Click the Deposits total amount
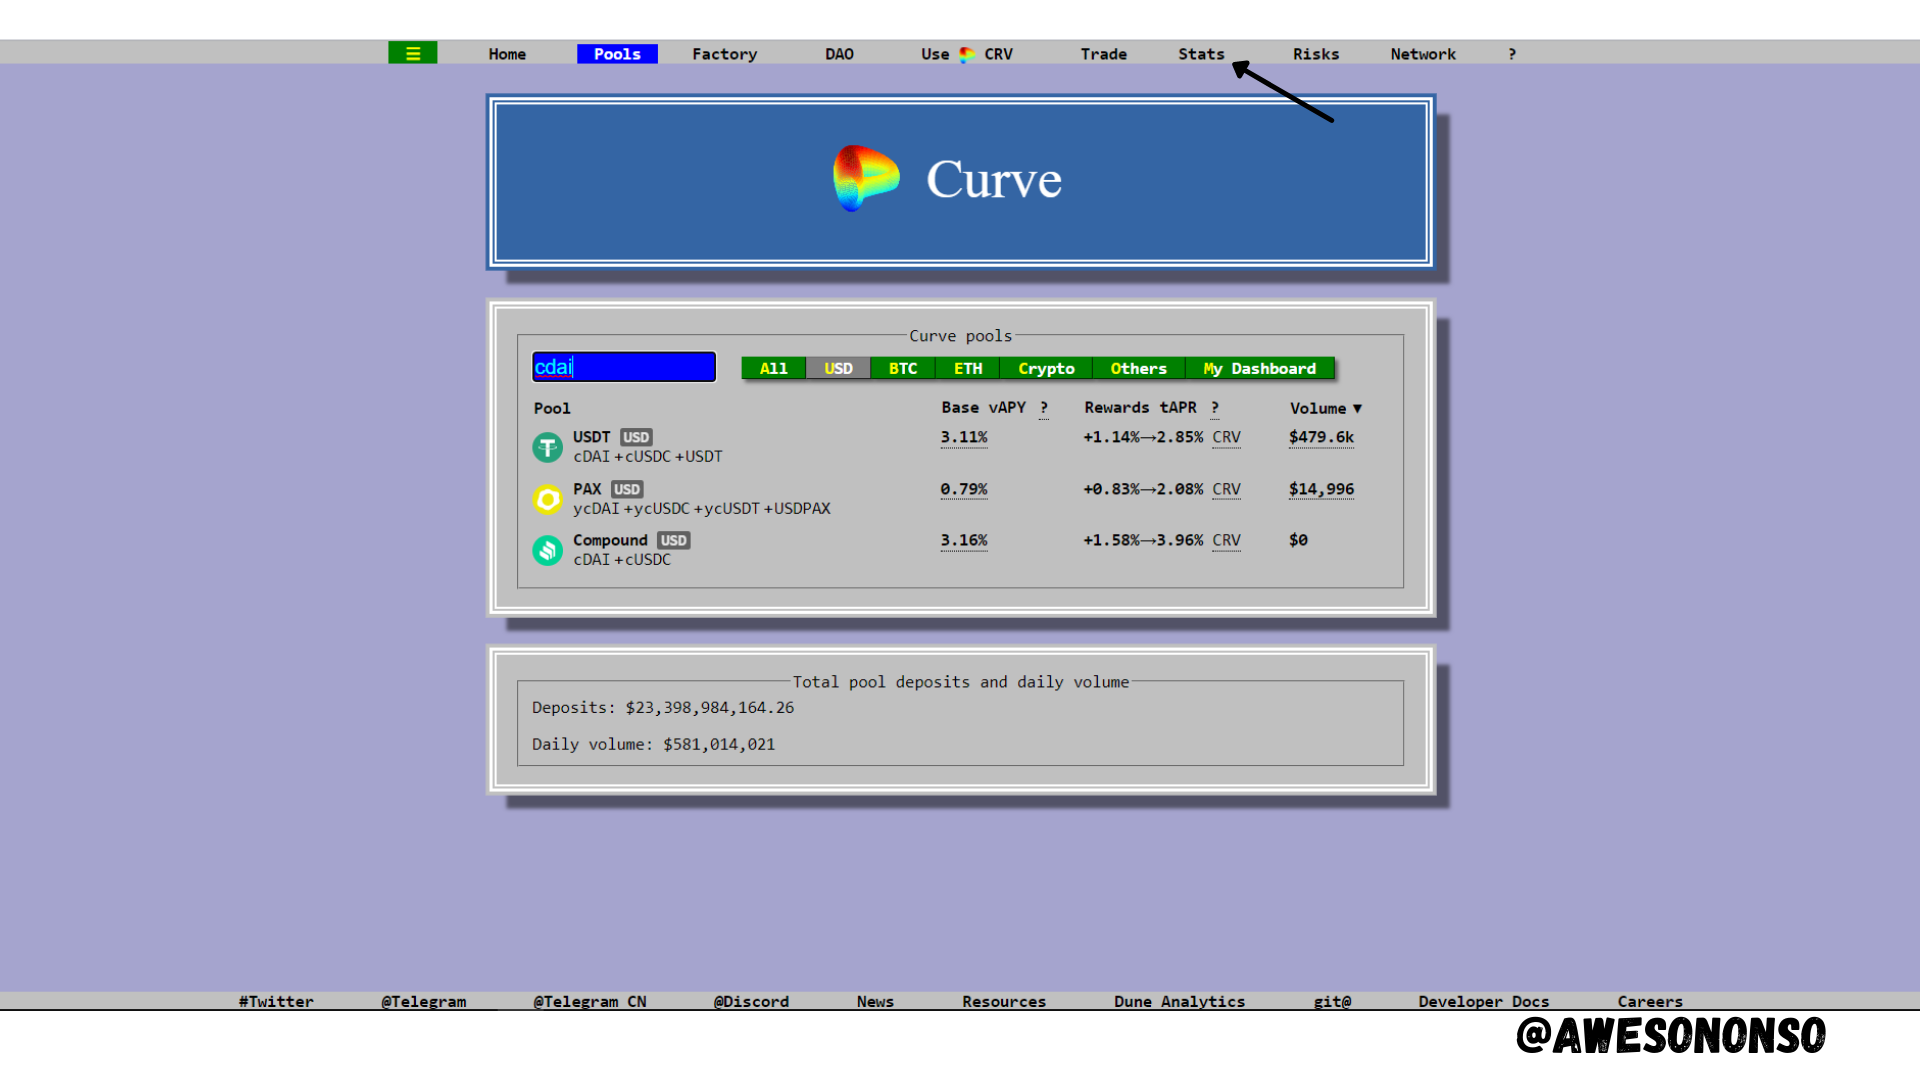 710,707
